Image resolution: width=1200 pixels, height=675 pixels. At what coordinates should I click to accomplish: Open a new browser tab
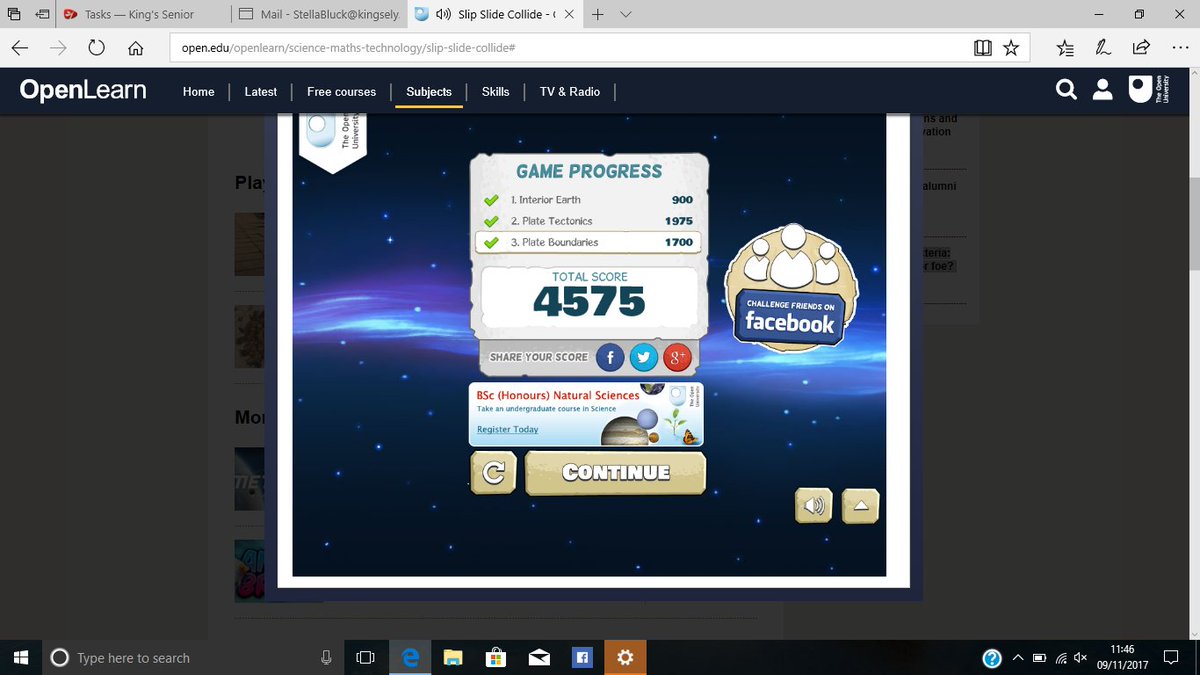[598, 15]
